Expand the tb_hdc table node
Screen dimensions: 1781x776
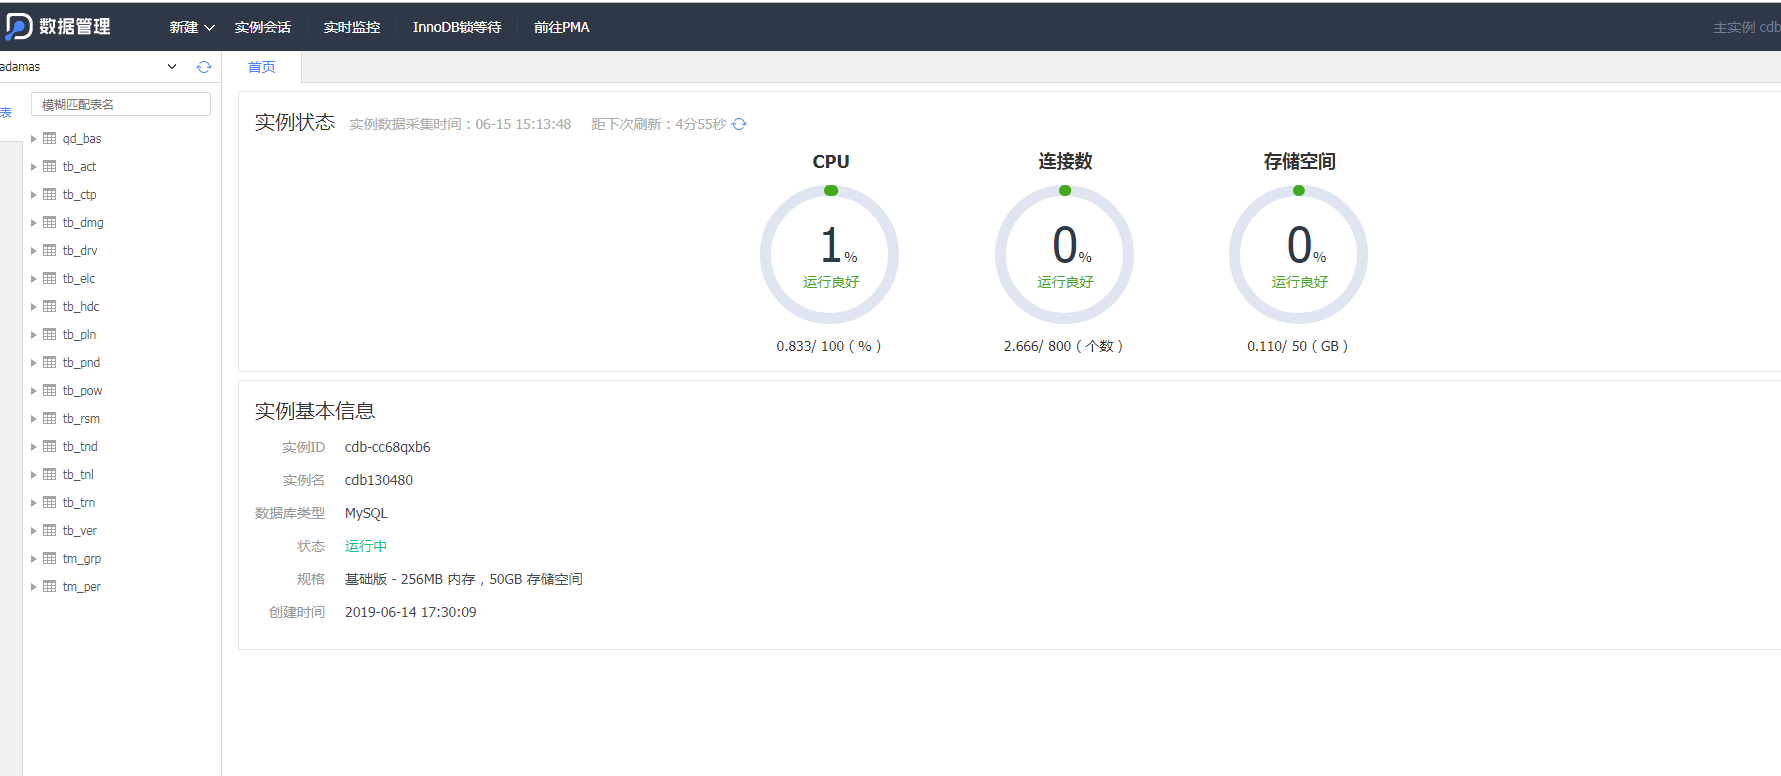pyautogui.click(x=33, y=307)
